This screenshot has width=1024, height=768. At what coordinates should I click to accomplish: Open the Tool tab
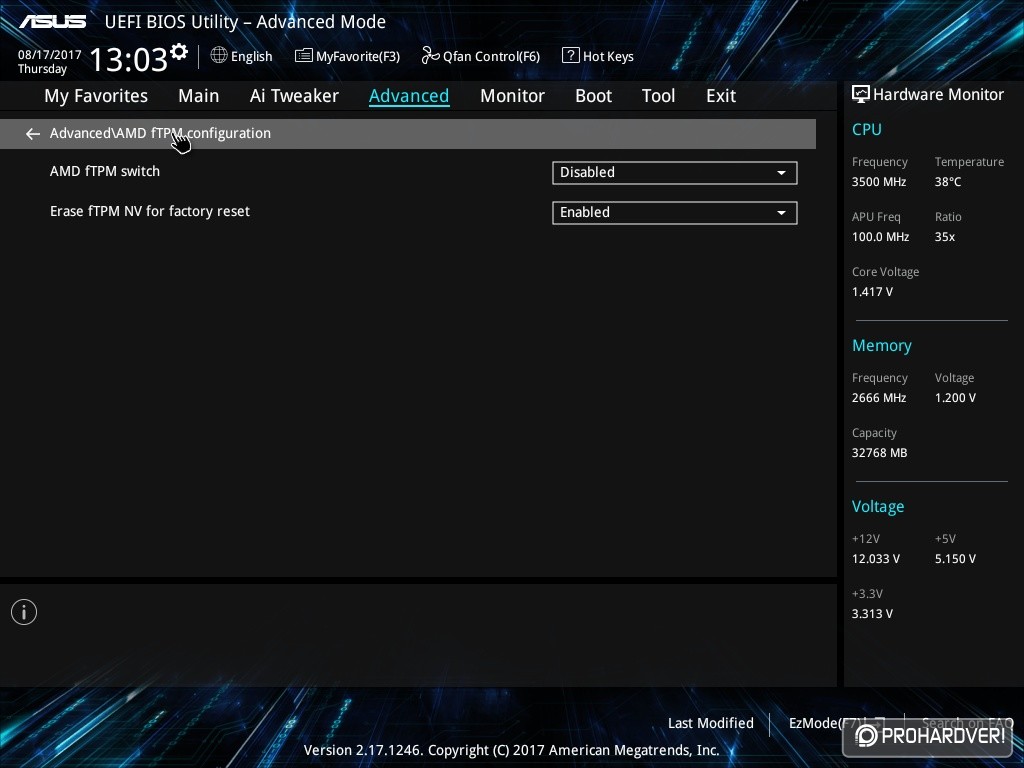pyautogui.click(x=658, y=96)
